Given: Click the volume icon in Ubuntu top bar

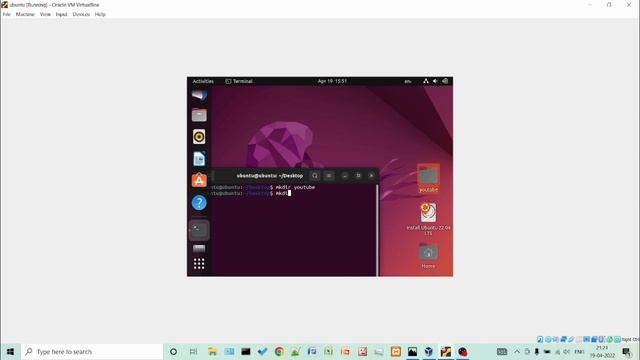Looking at the screenshot, I should (436, 81).
